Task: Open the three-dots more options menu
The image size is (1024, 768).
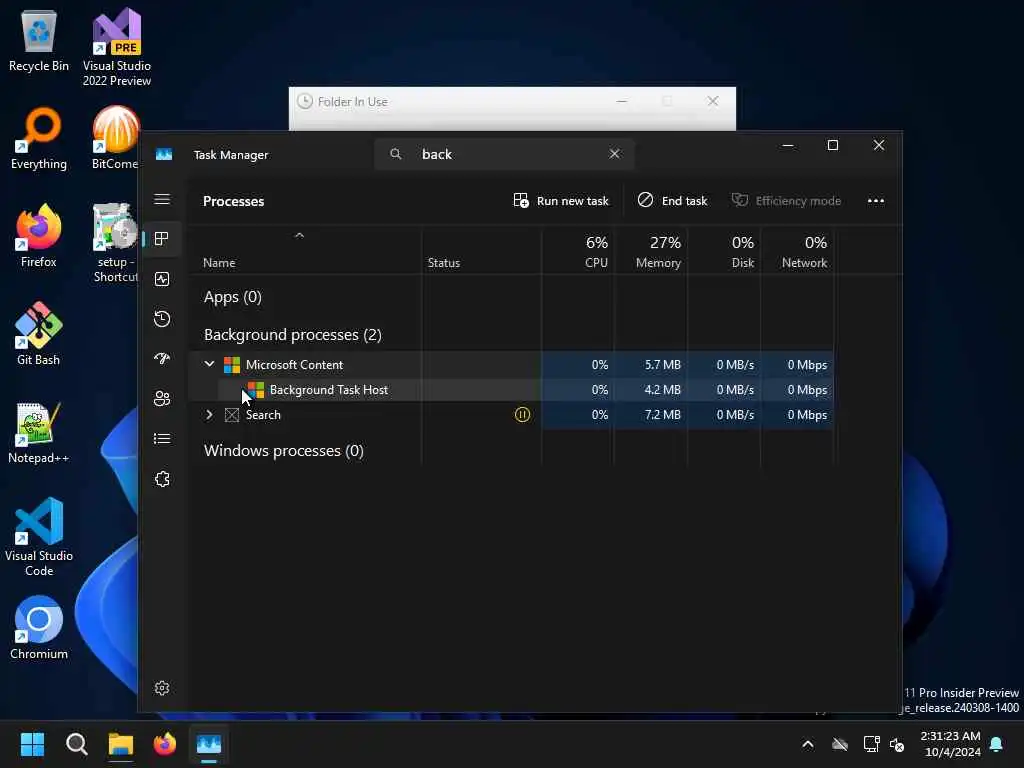Action: pyautogui.click(x=876, y=201)
